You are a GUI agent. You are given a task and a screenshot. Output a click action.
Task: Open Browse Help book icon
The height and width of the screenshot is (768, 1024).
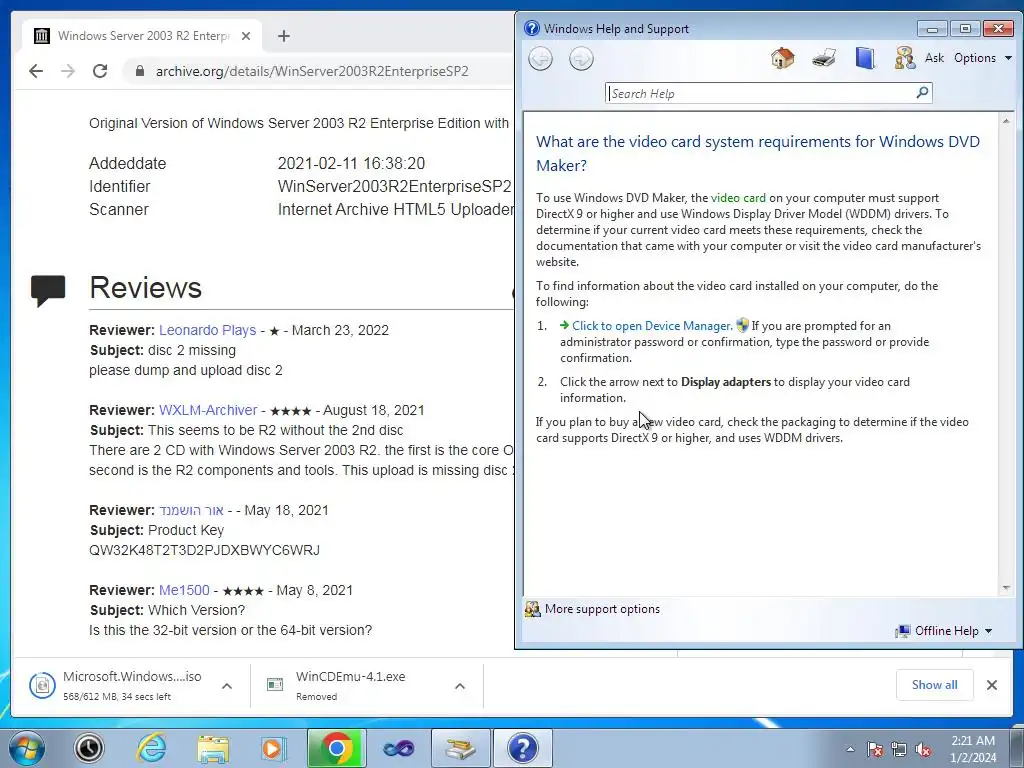point(865,58)
